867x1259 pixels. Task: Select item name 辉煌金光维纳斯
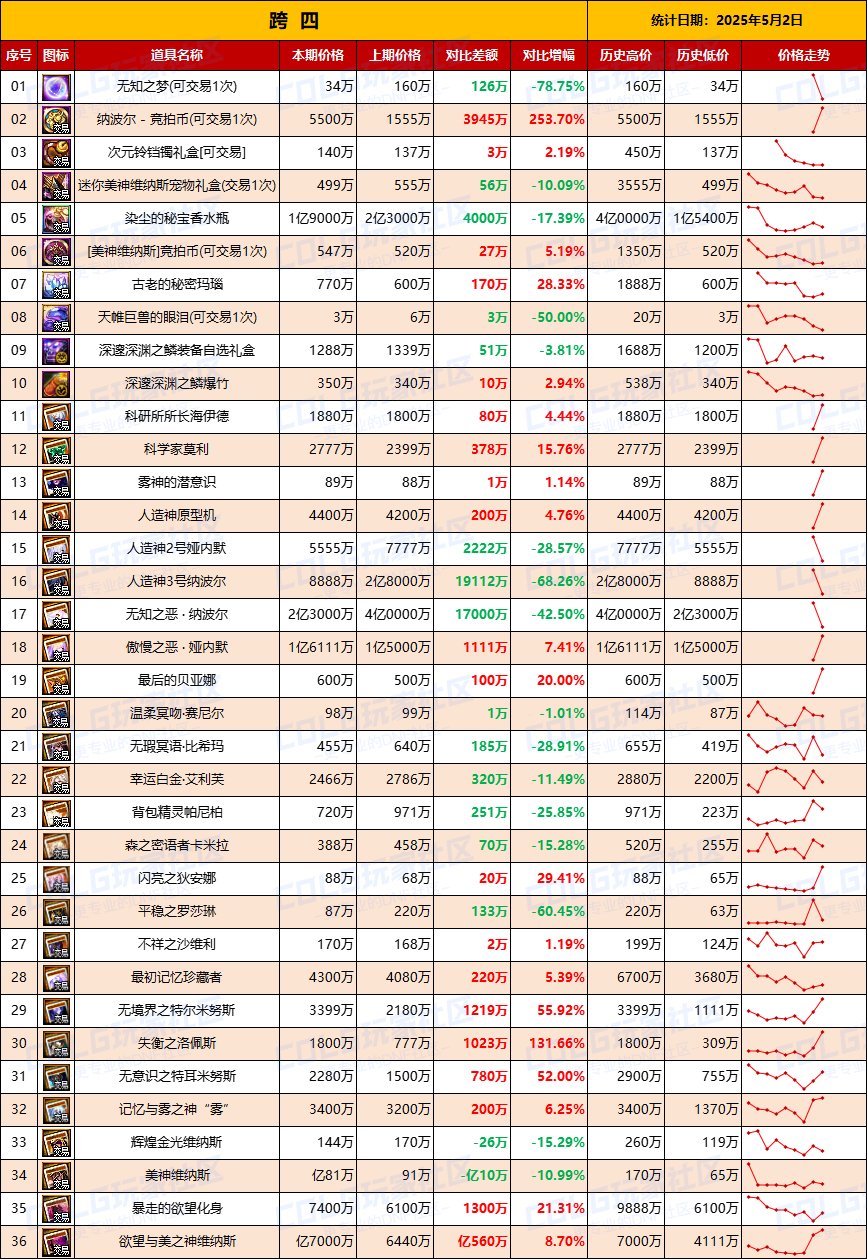tap(177, 1142)
